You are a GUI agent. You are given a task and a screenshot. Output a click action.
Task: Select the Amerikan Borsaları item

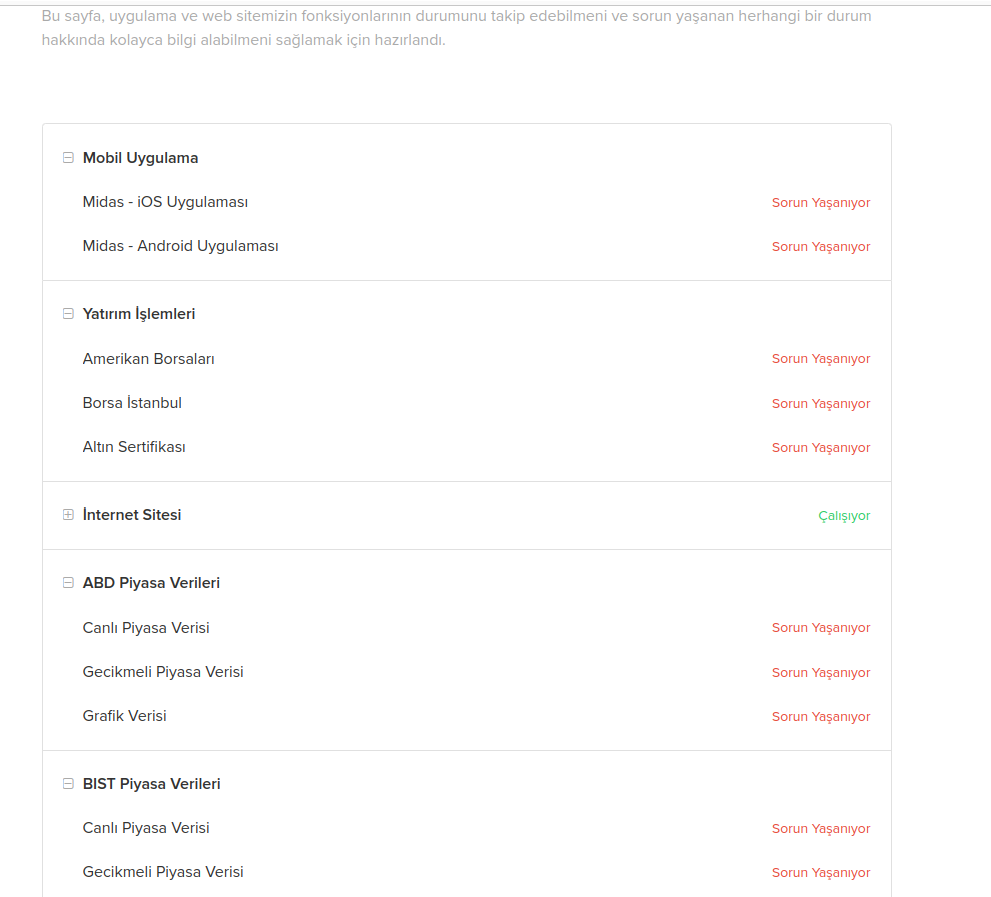149,359
